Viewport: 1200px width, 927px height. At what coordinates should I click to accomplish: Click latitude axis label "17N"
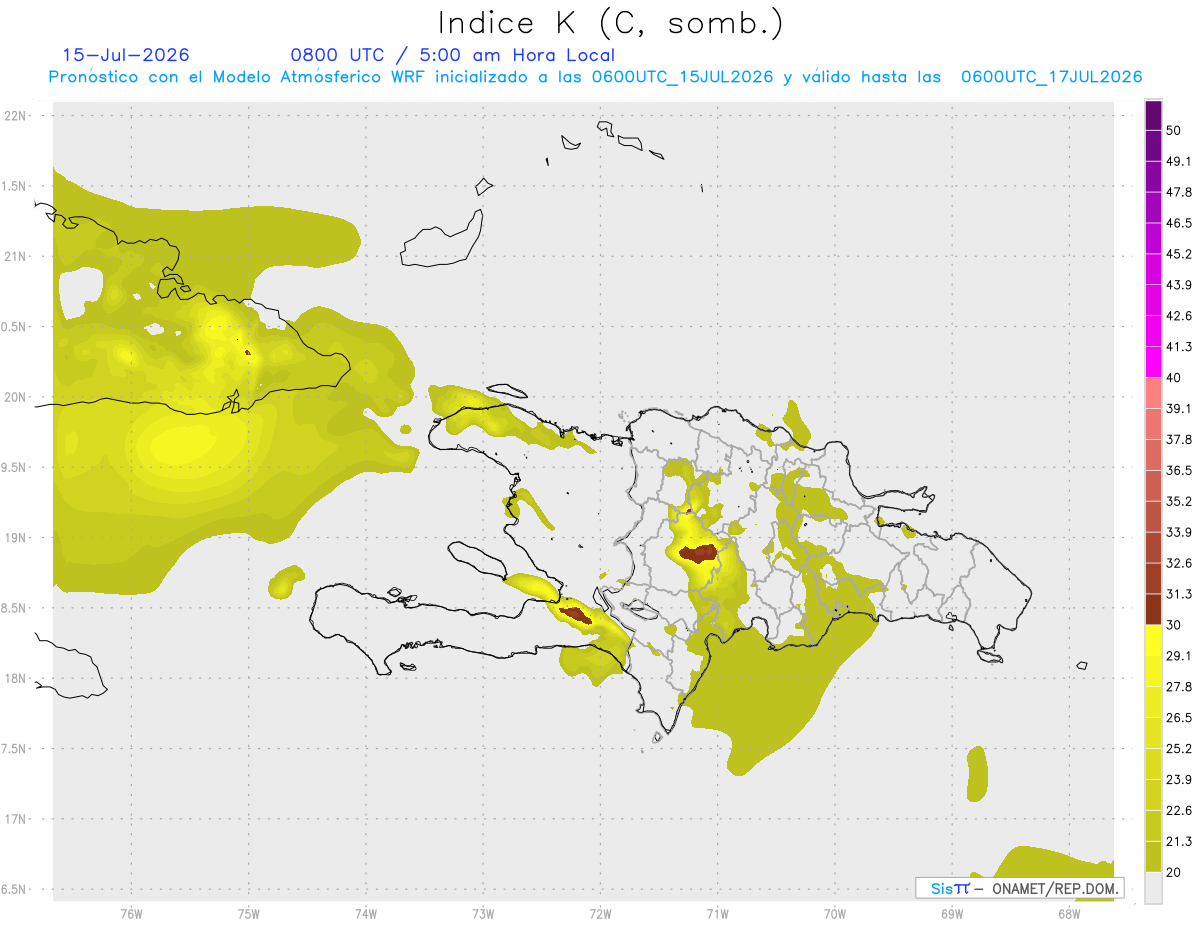[17, 819]
